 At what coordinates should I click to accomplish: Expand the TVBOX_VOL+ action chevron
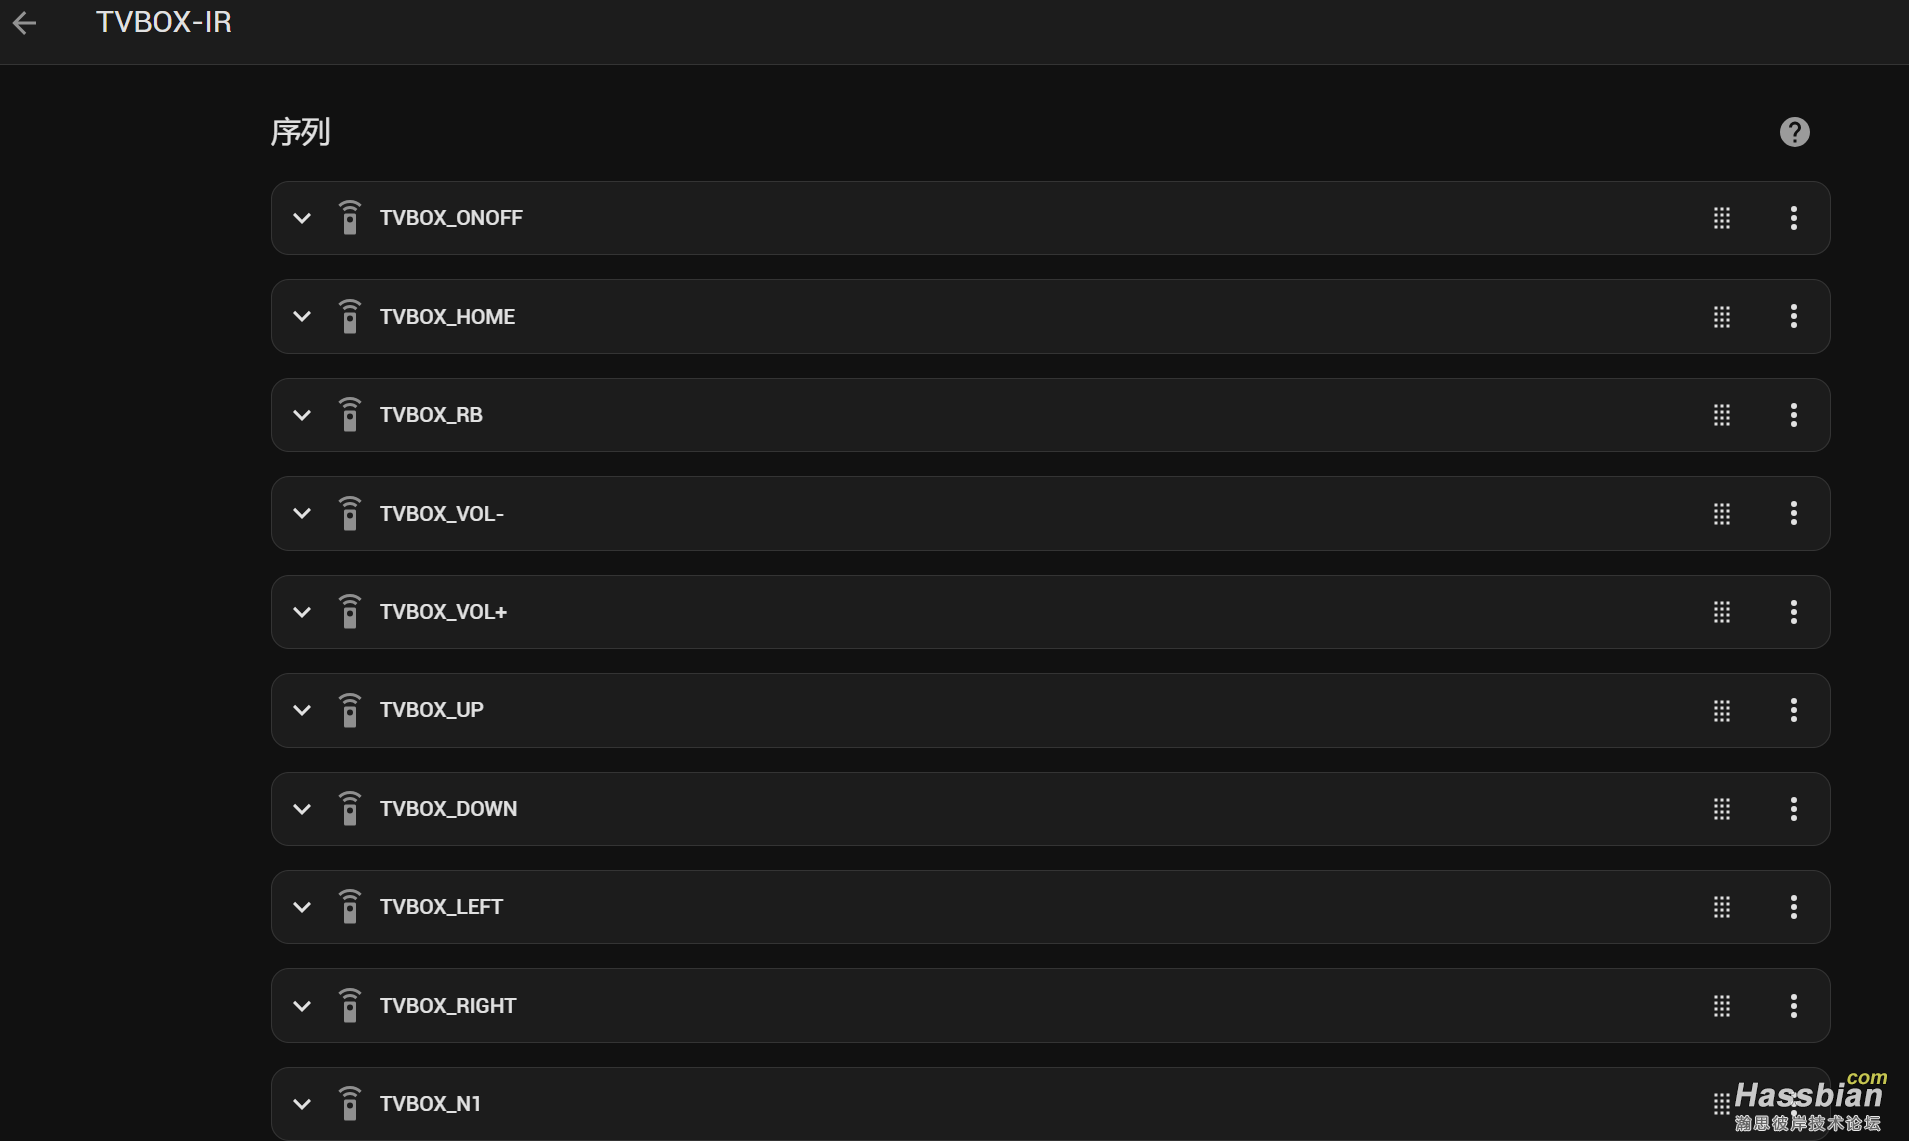click(x=302, y=612)
